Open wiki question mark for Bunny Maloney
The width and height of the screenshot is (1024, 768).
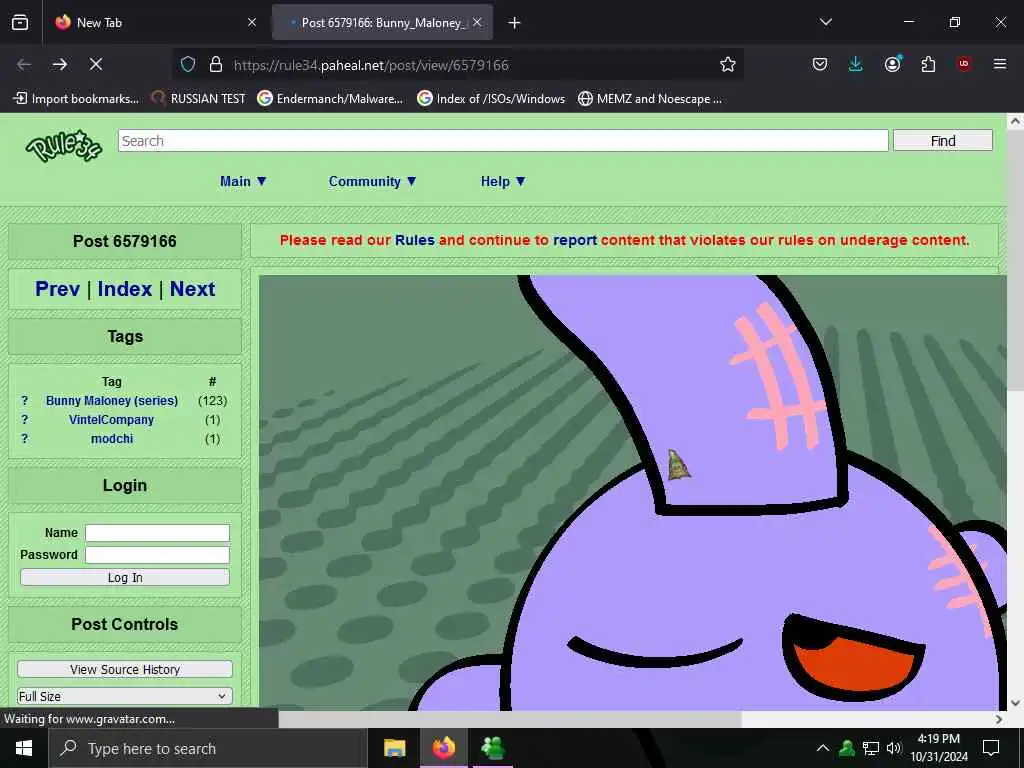click(x=25, y=401)
